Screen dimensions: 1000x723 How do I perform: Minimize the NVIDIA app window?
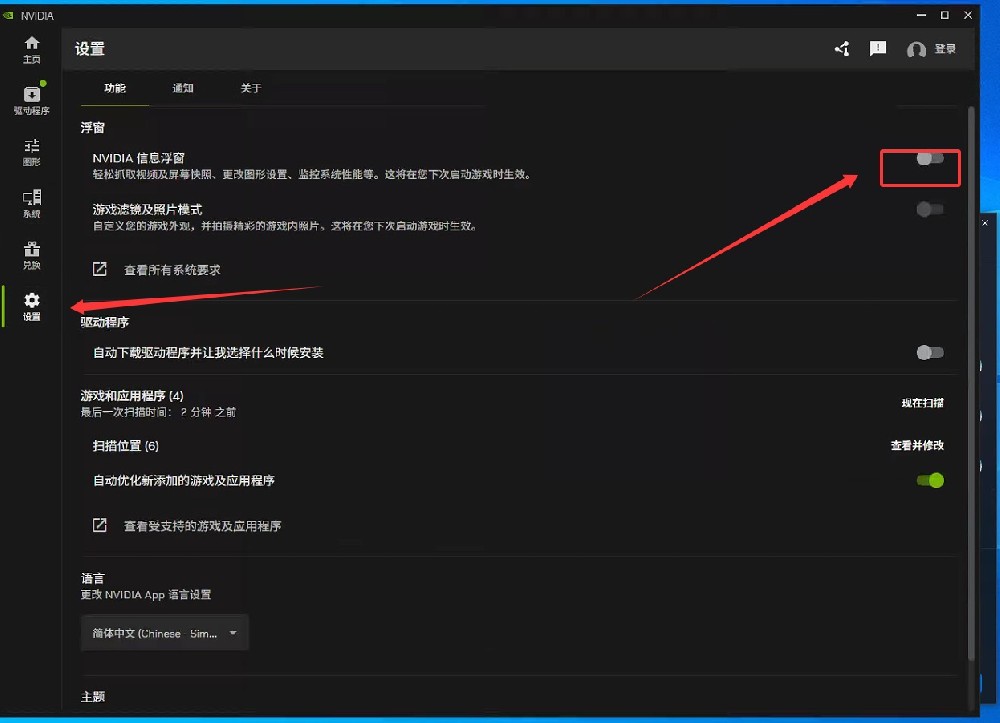pos(921,15)
